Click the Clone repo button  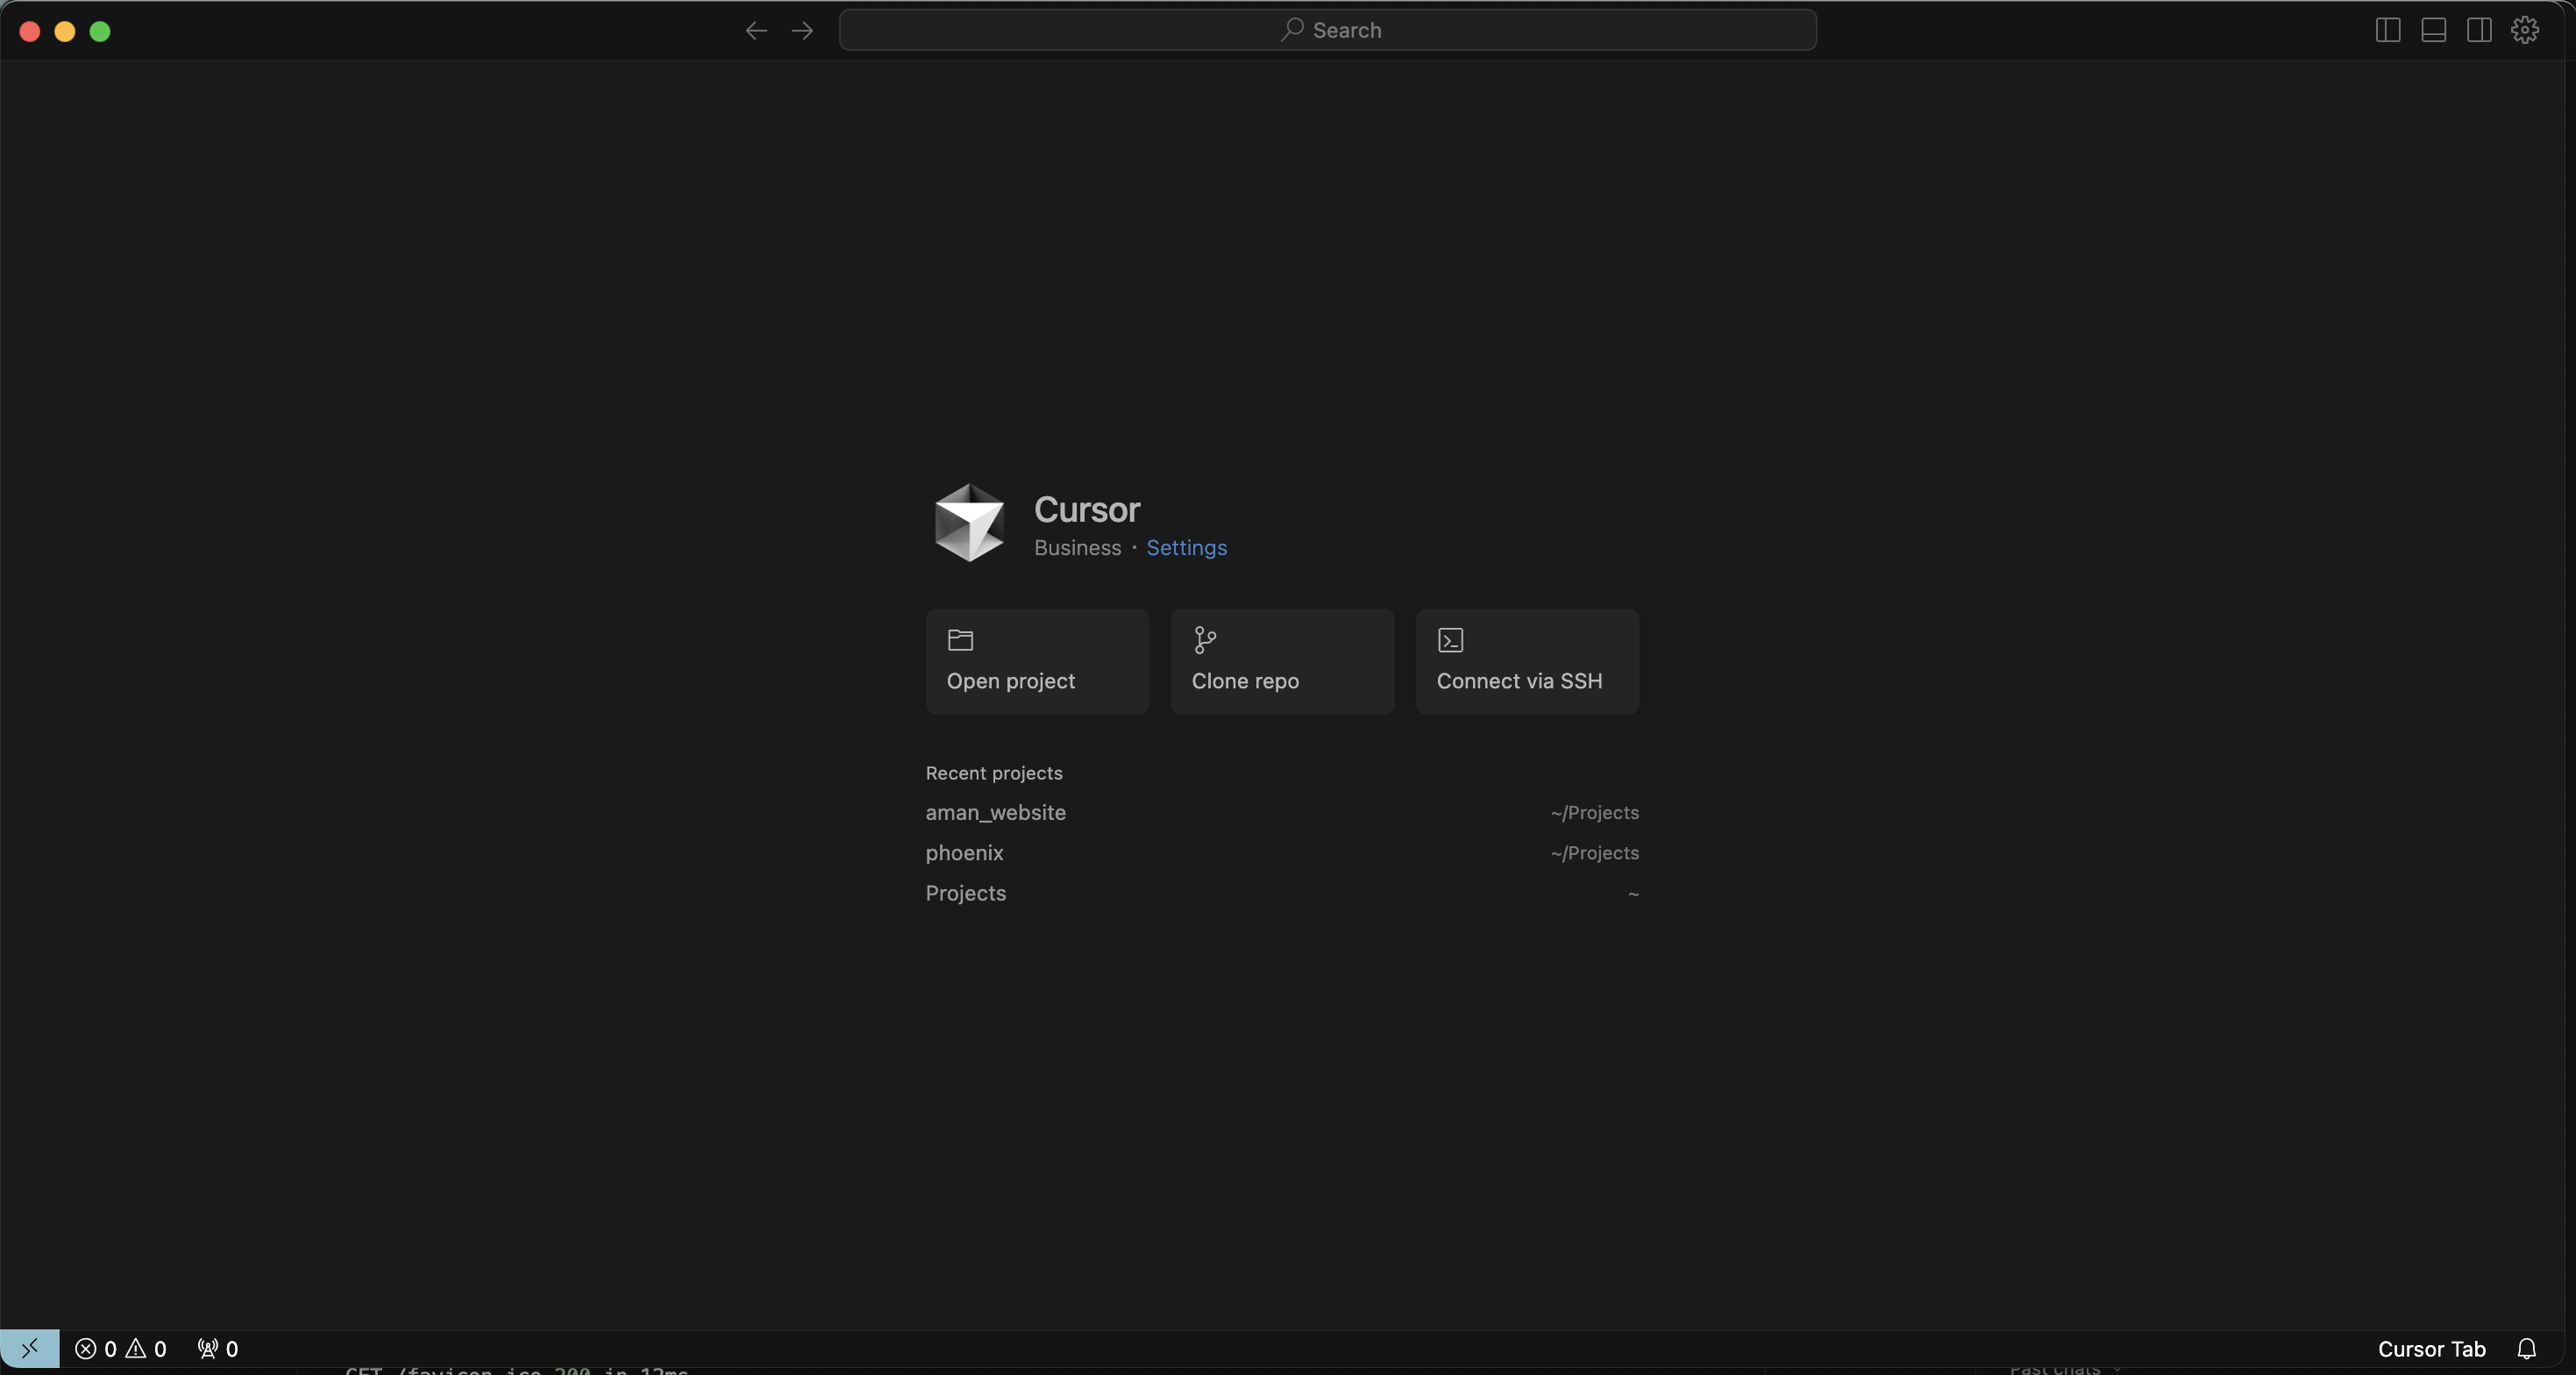[x=1281, y=661]
